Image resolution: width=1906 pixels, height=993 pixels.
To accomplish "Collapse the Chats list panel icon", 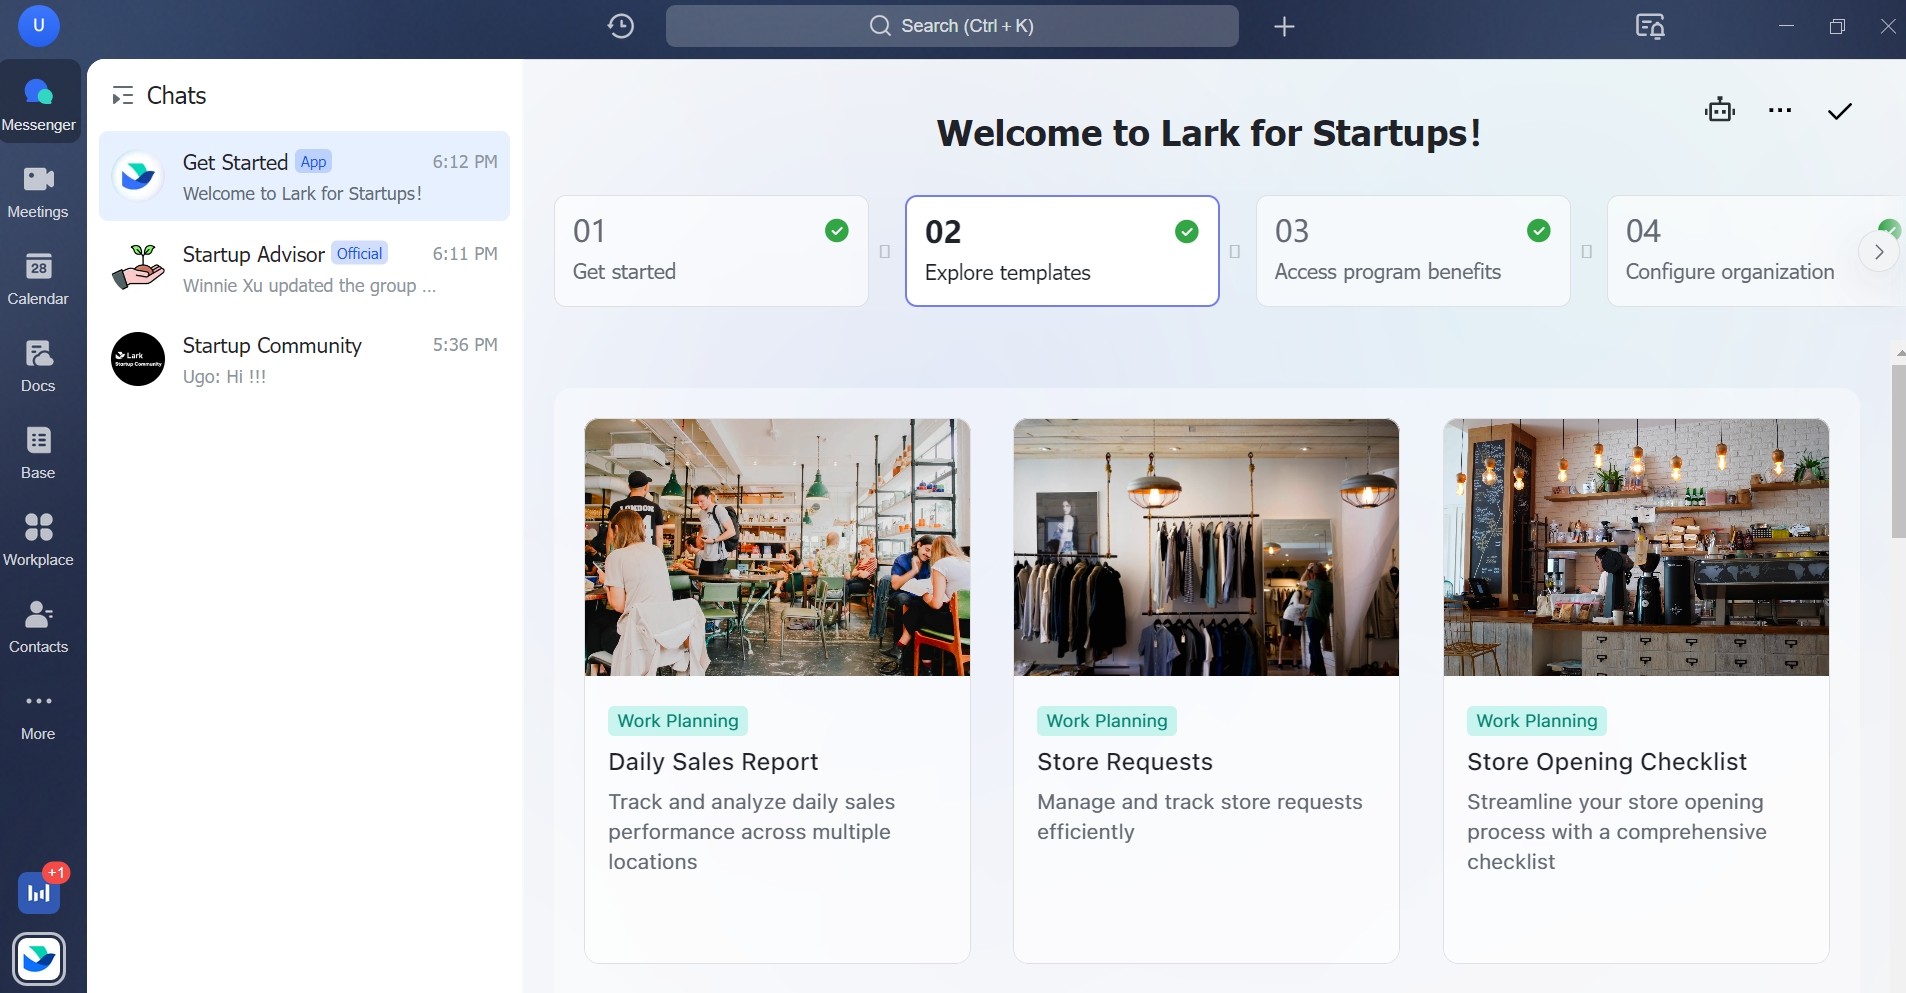I will click(x=123, y=96).
